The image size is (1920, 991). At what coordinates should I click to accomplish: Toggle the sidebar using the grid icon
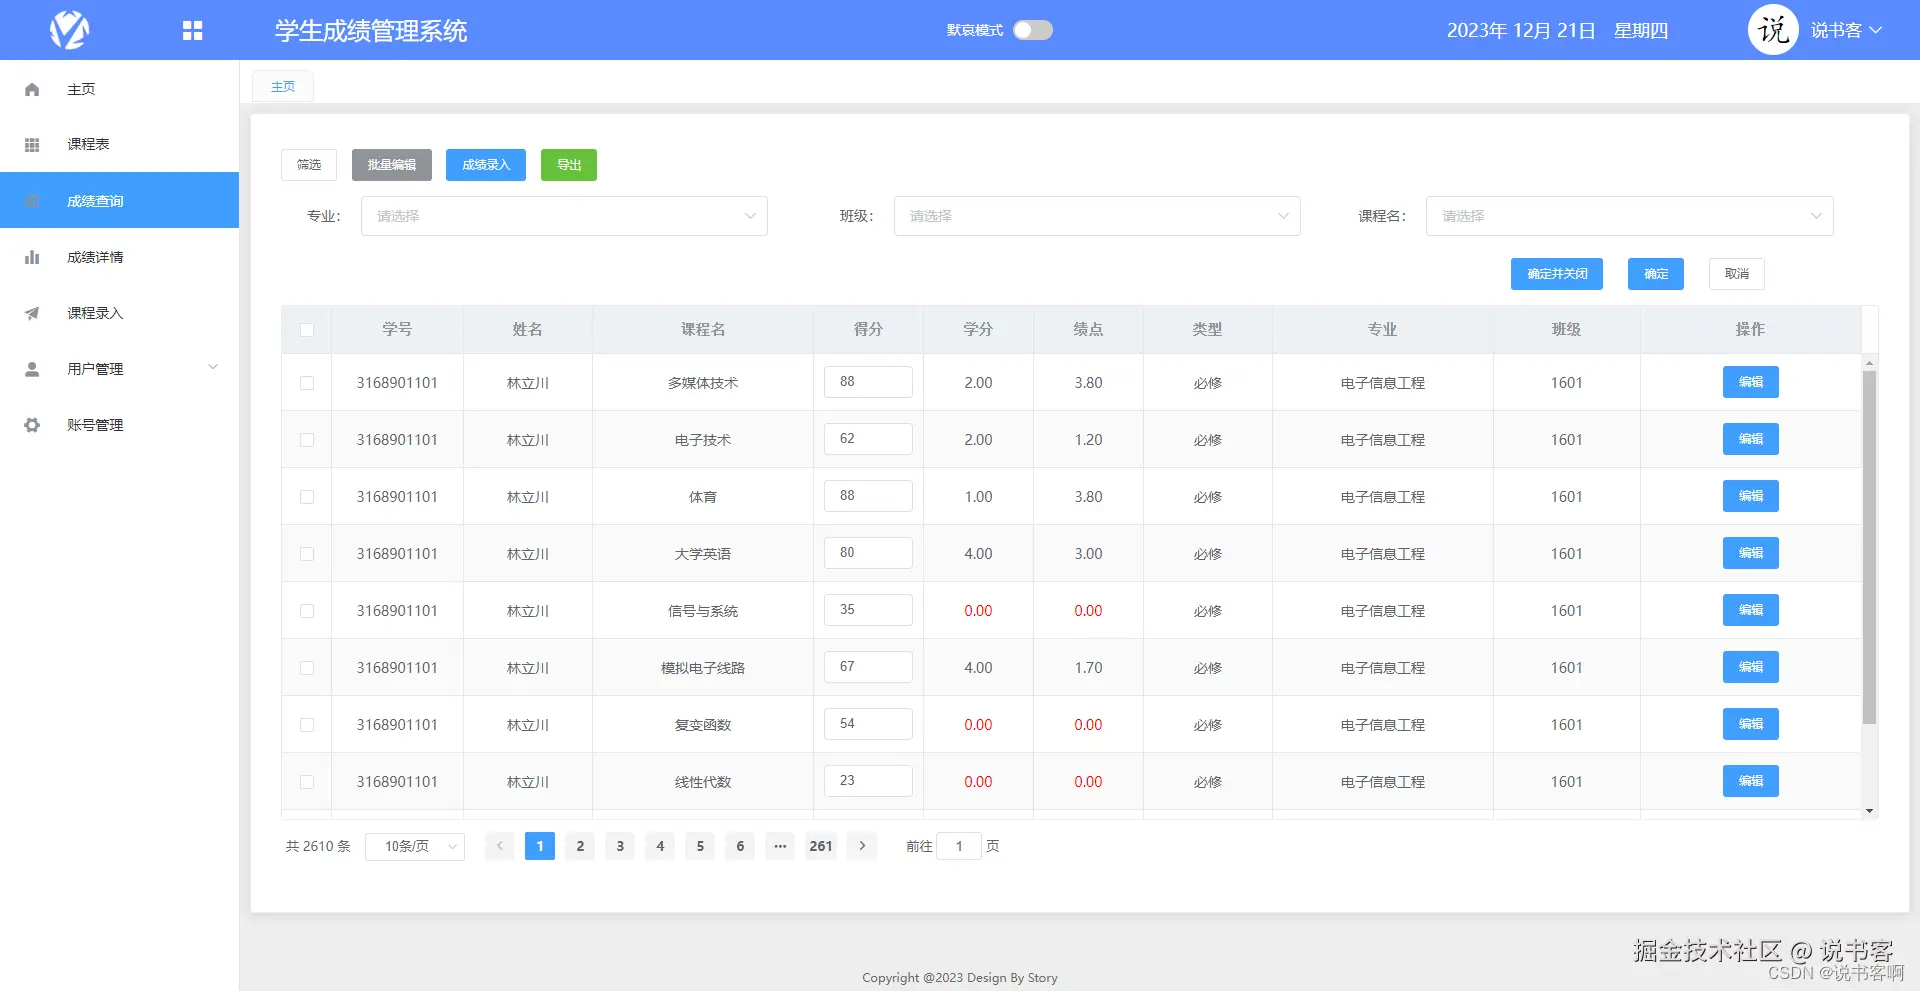pyautogui.click(x=193, y=31)
